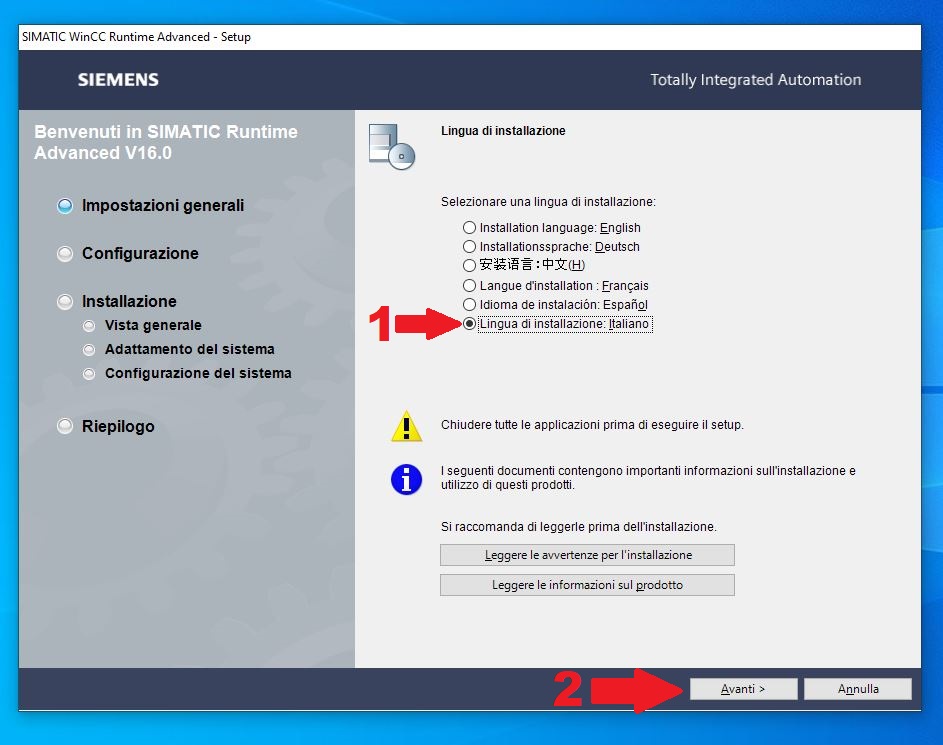This screenshot has width=943, height=745.
Task: Click 'I seguenti documenti contengono' information text
Action: (x=648, y=478)
